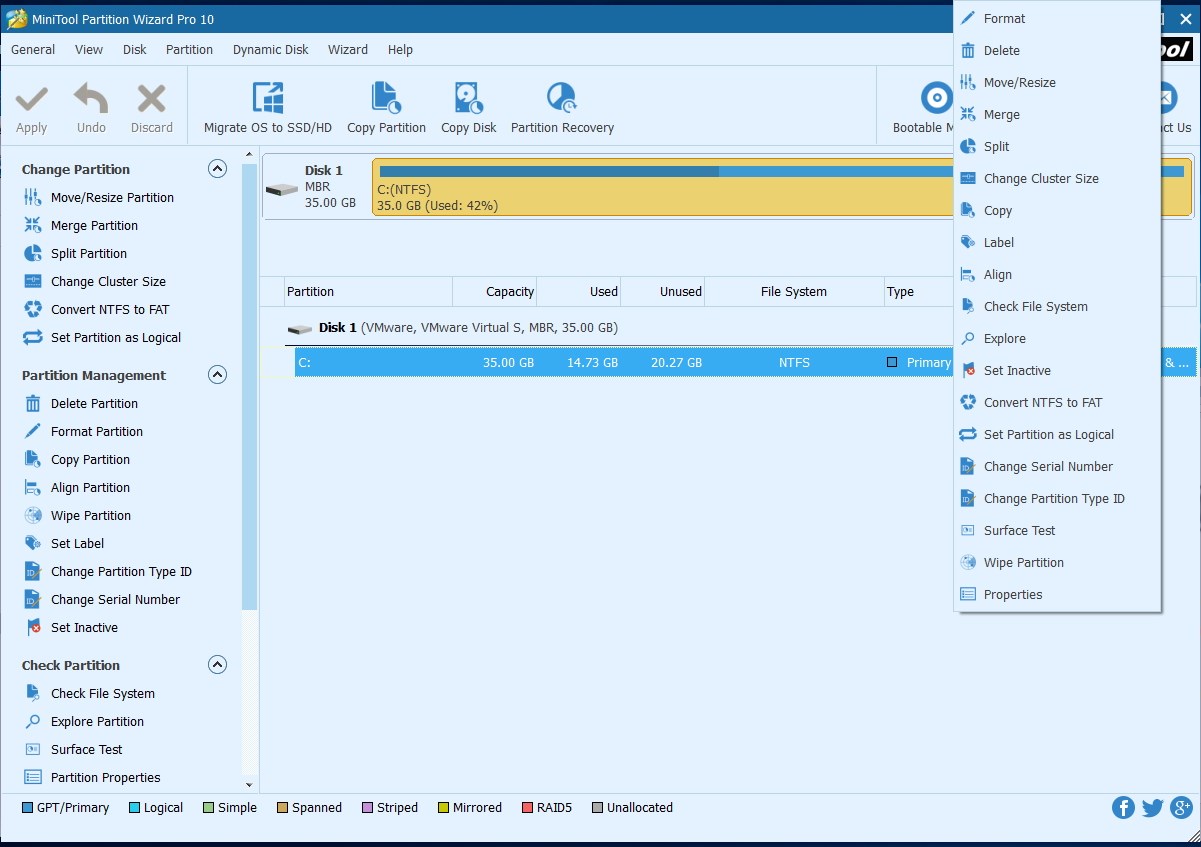Click Convert NTFS to FAT in sidebar

click(x=108, y=310)
